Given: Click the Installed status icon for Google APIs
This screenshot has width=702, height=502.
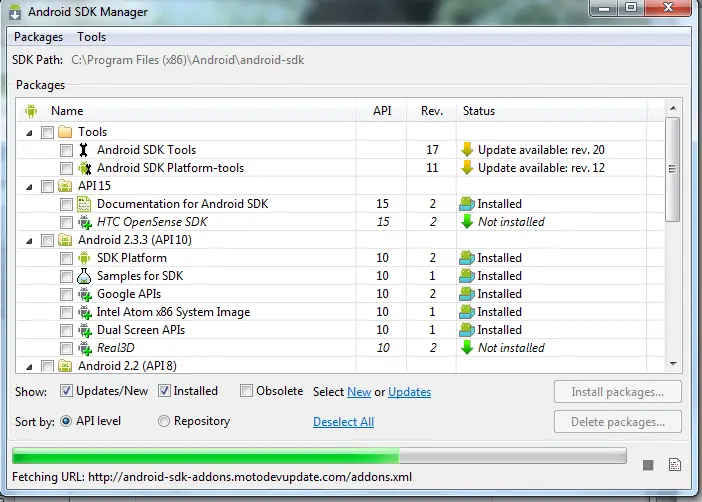Looking at the screenshot, I should (467, 294).
